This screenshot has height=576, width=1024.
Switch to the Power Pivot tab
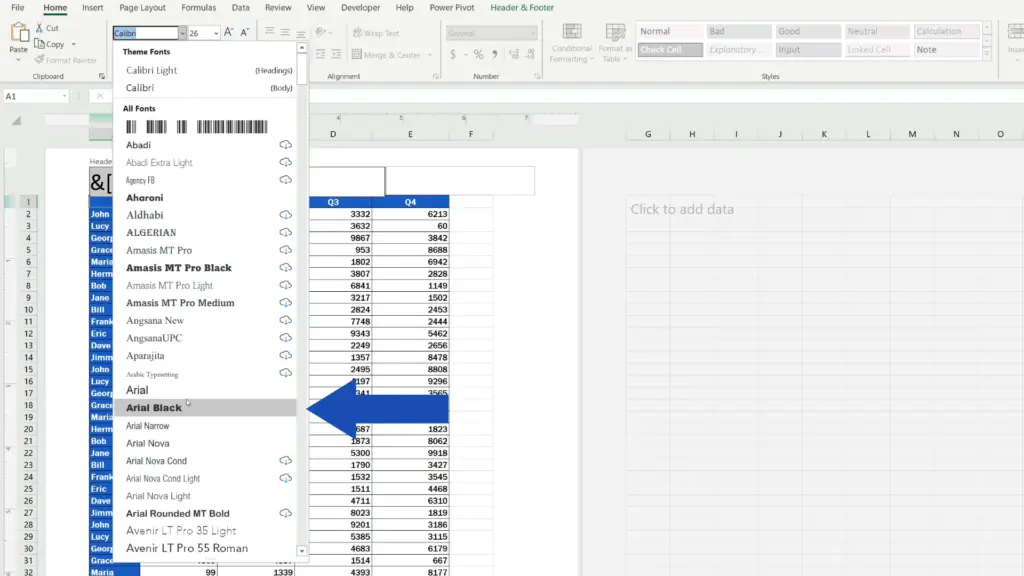pos(451,8)
